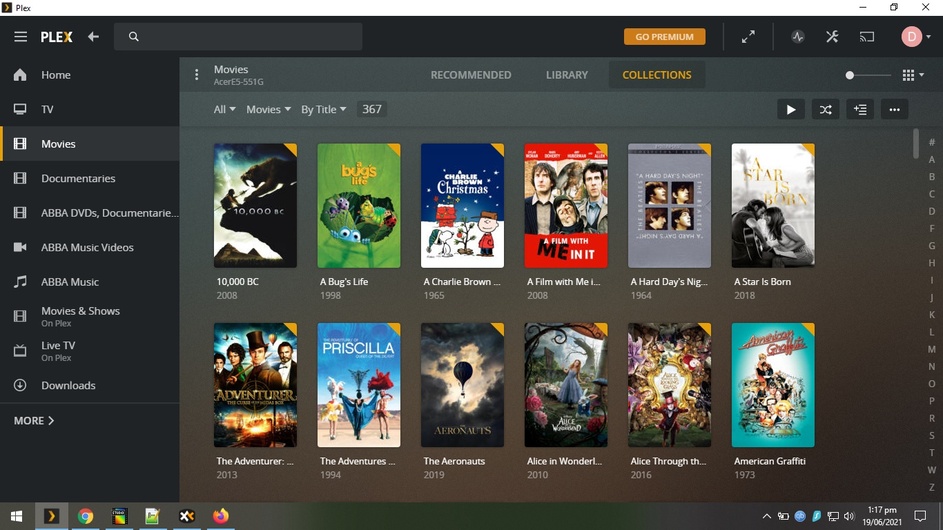Viewport: 943px width, 530px height.
Task: Jump to letter M in index
Action: click(932, 349)
